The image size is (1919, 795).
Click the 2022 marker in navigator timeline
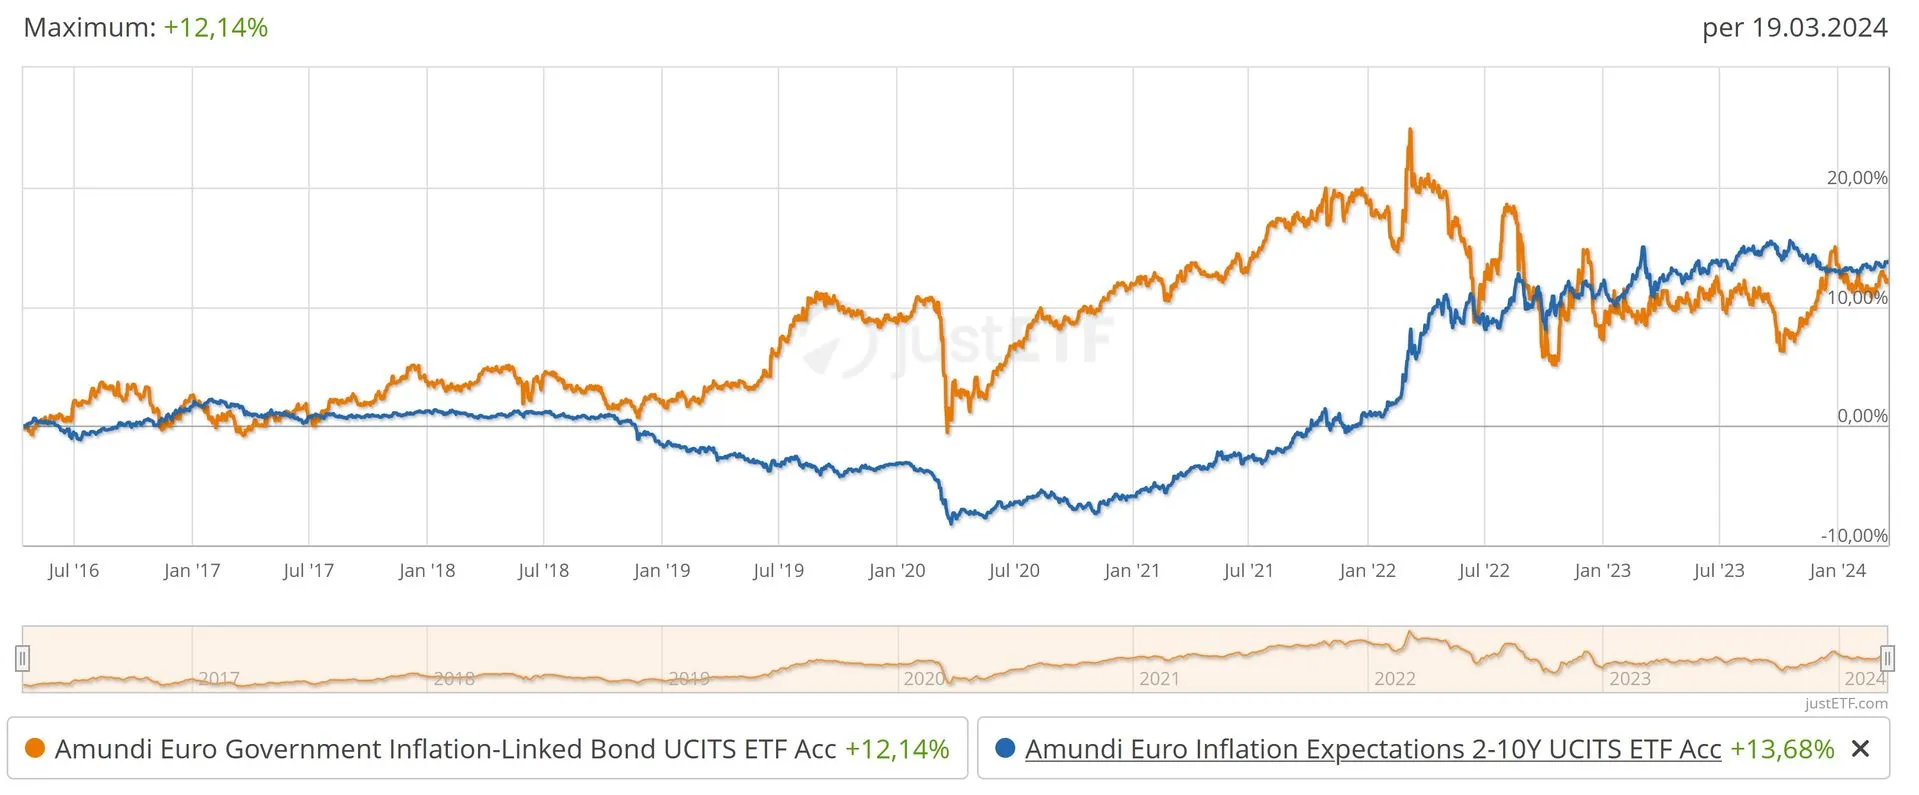[1394, 678]
